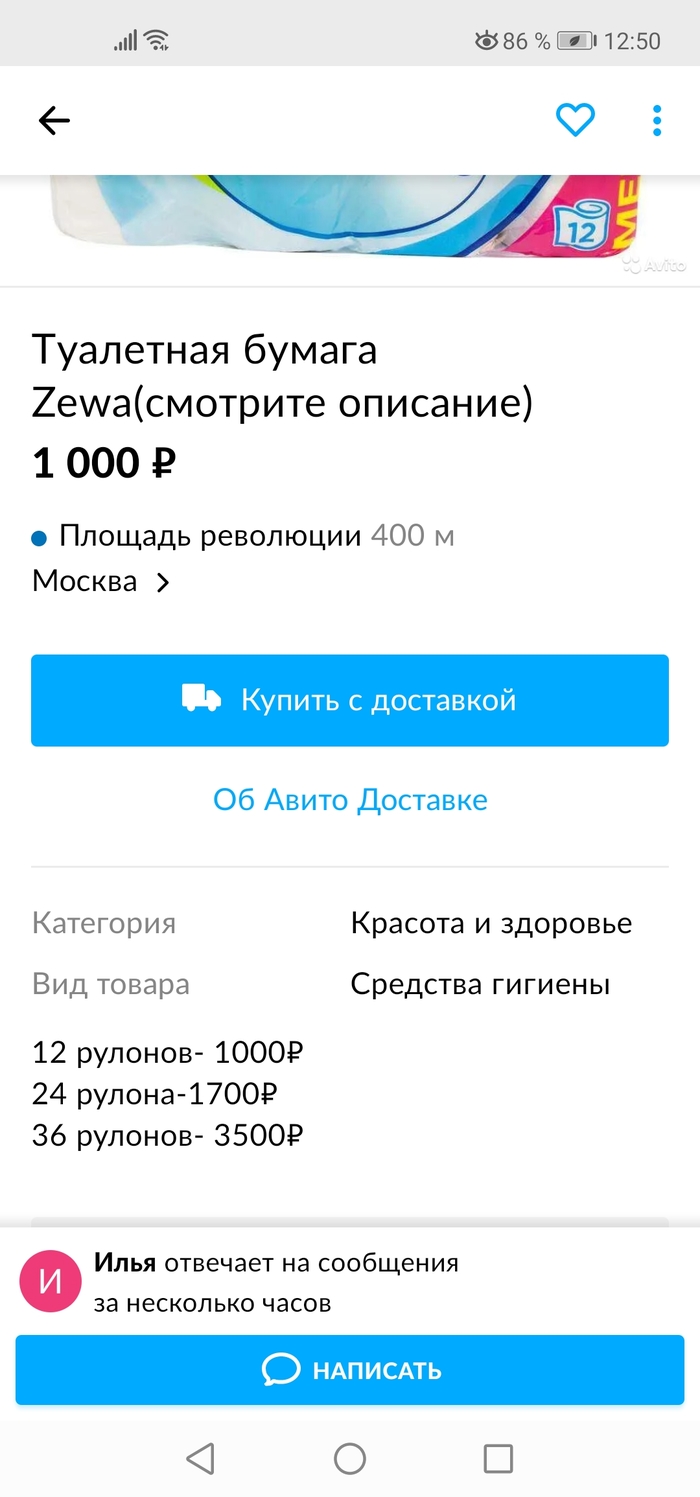Viewport: 700px width, 1497px height.
Task: Open seller Илья profile name
Action: pyautogui.click(x=125, y=1263)
